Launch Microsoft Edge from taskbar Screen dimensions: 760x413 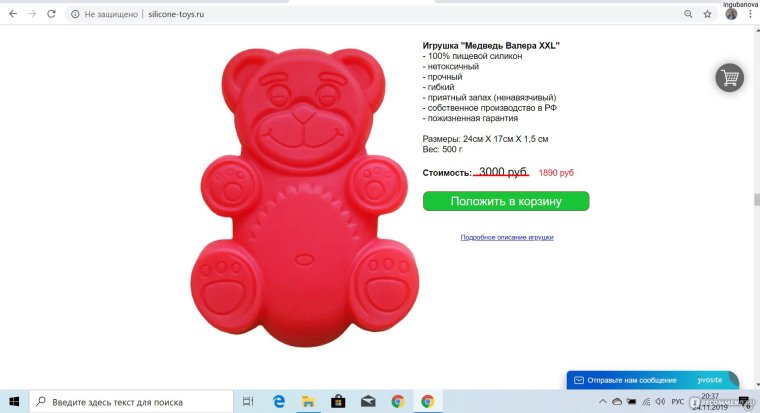279,401
